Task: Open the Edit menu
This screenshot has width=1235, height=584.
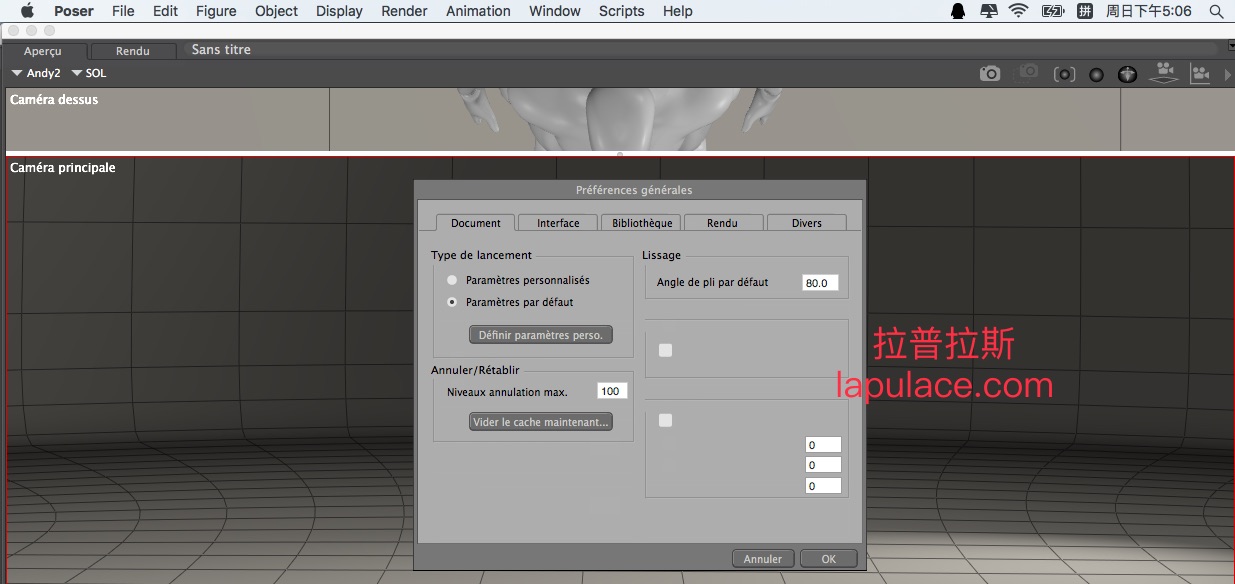Action: (x=165, y=11)
